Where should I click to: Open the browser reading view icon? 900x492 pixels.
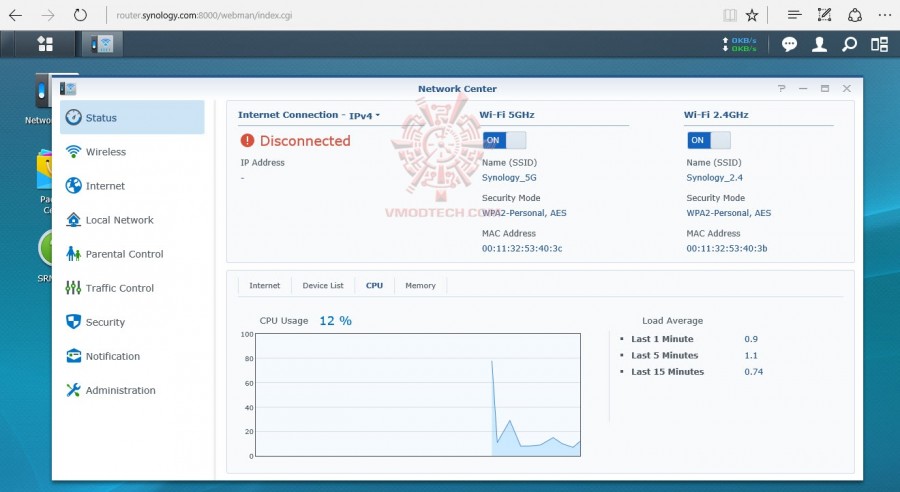[x=730, y=16]
